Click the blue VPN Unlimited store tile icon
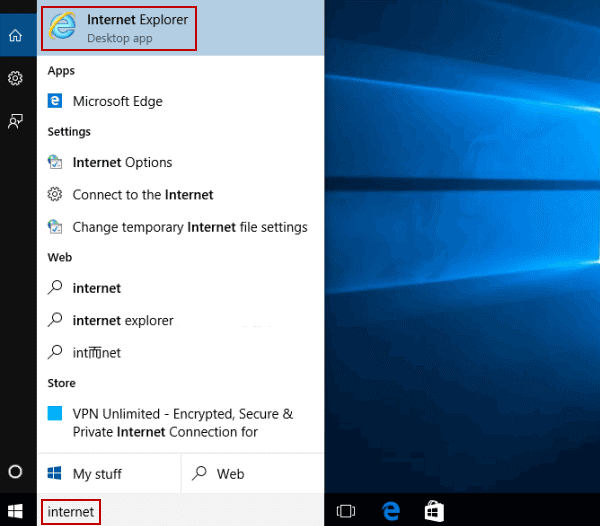 (x=55, y=414)
